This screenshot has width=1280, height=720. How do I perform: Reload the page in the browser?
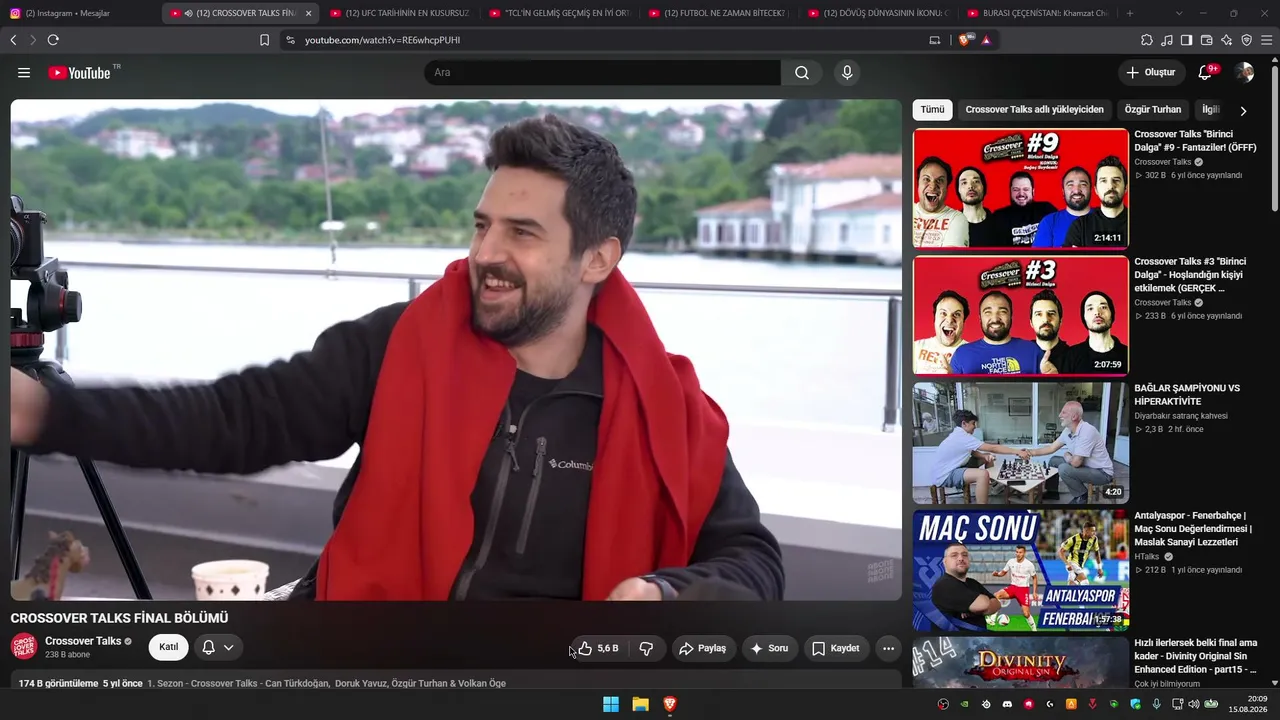point(53,40)
